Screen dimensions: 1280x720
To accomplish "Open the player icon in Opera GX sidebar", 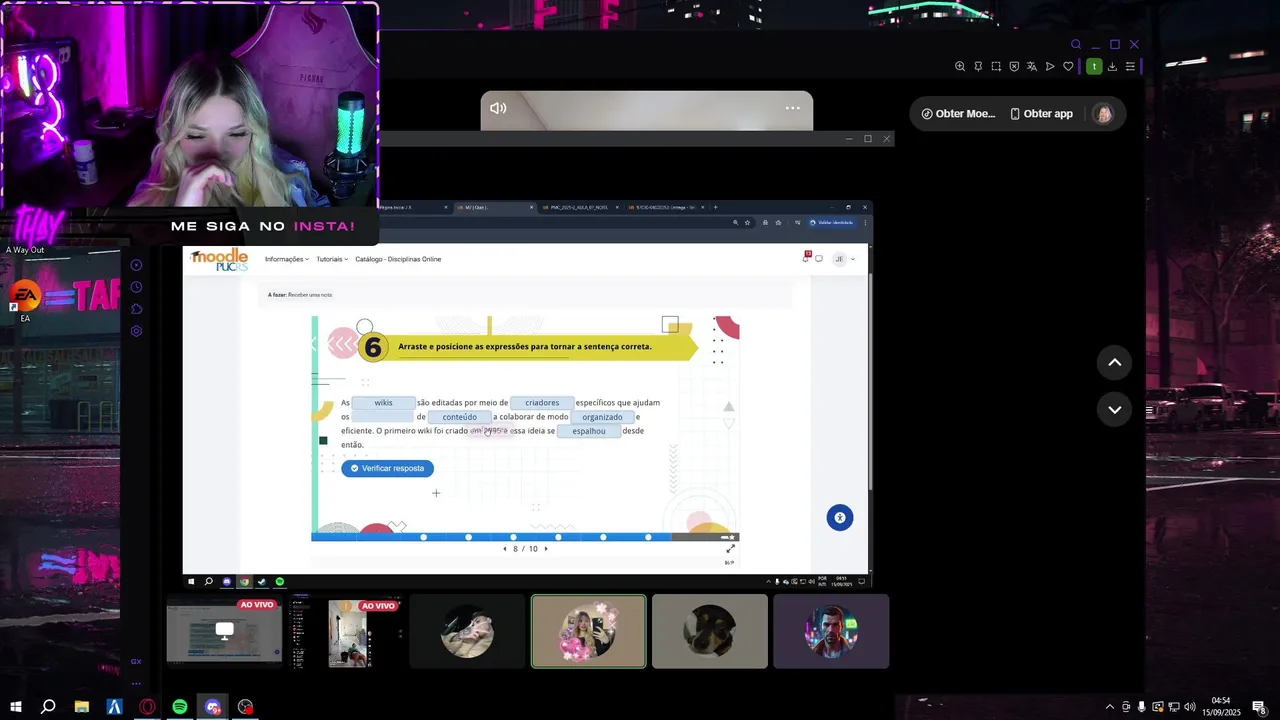I will (x=136, y=265).
